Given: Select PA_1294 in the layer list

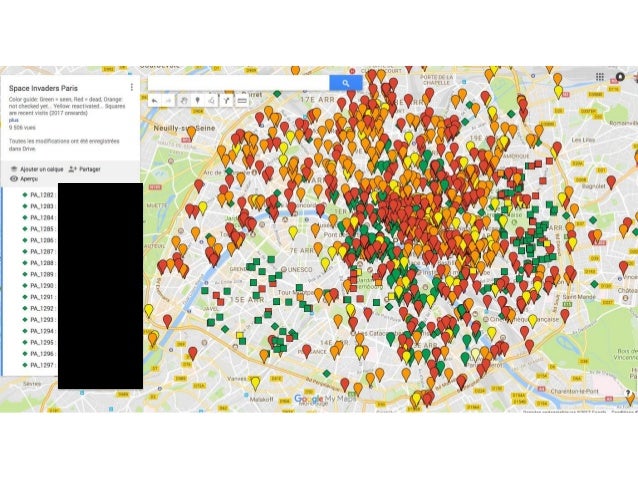Looking at the screenshot, I should tap(39, 331).
